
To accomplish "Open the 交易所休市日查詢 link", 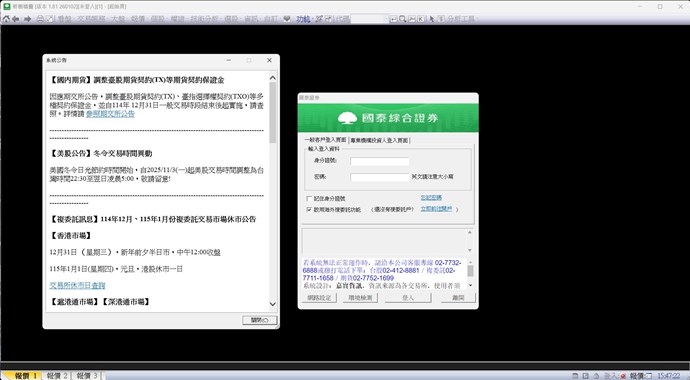I will (77, 285).
